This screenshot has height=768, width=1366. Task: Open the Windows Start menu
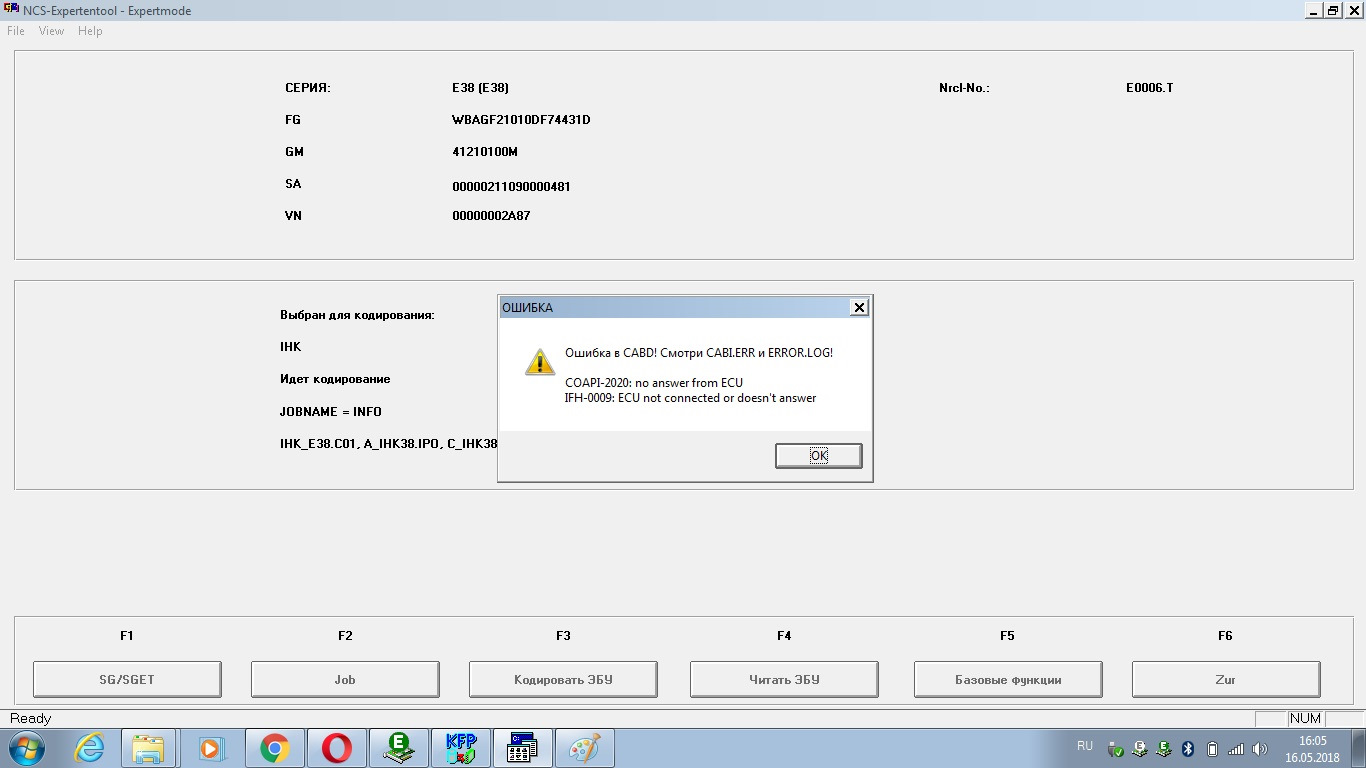pyautogui.click(x=27, y=748)
